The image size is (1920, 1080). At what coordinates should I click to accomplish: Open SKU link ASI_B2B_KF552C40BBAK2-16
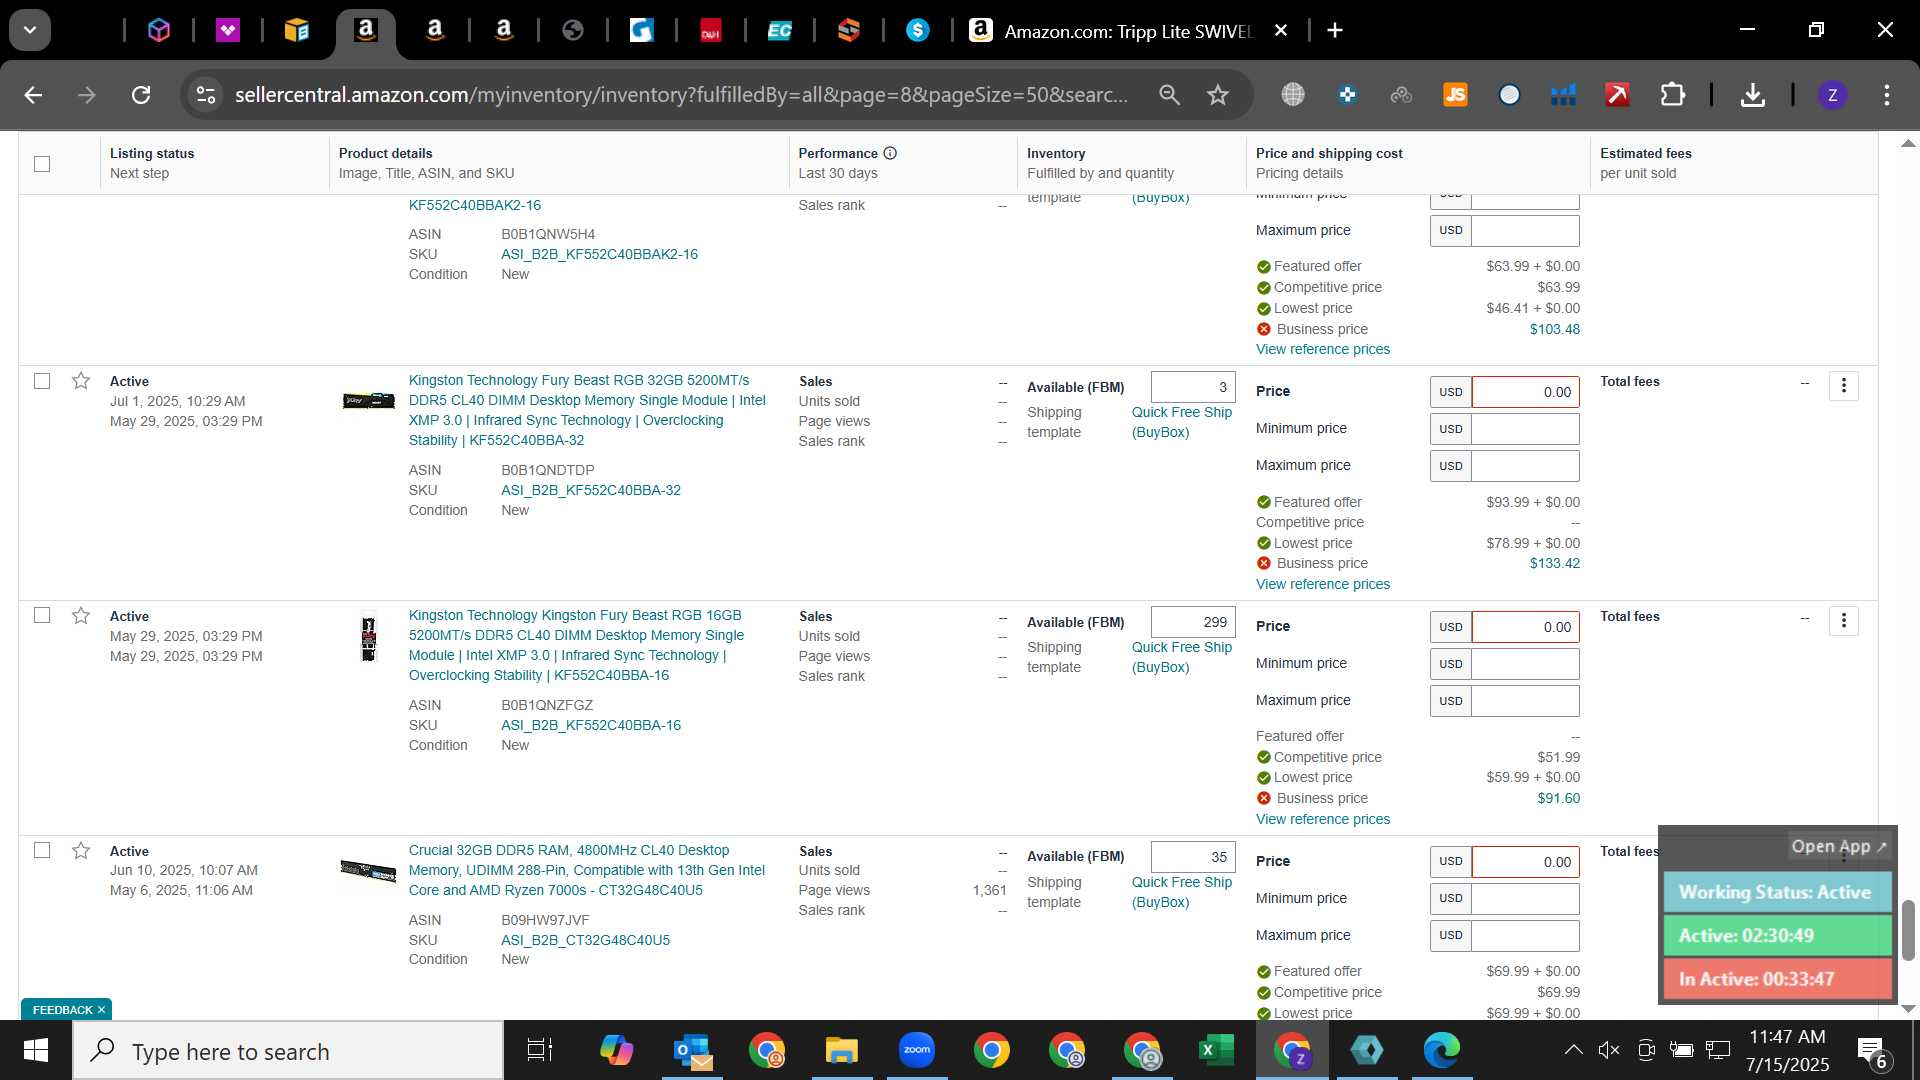599,254
